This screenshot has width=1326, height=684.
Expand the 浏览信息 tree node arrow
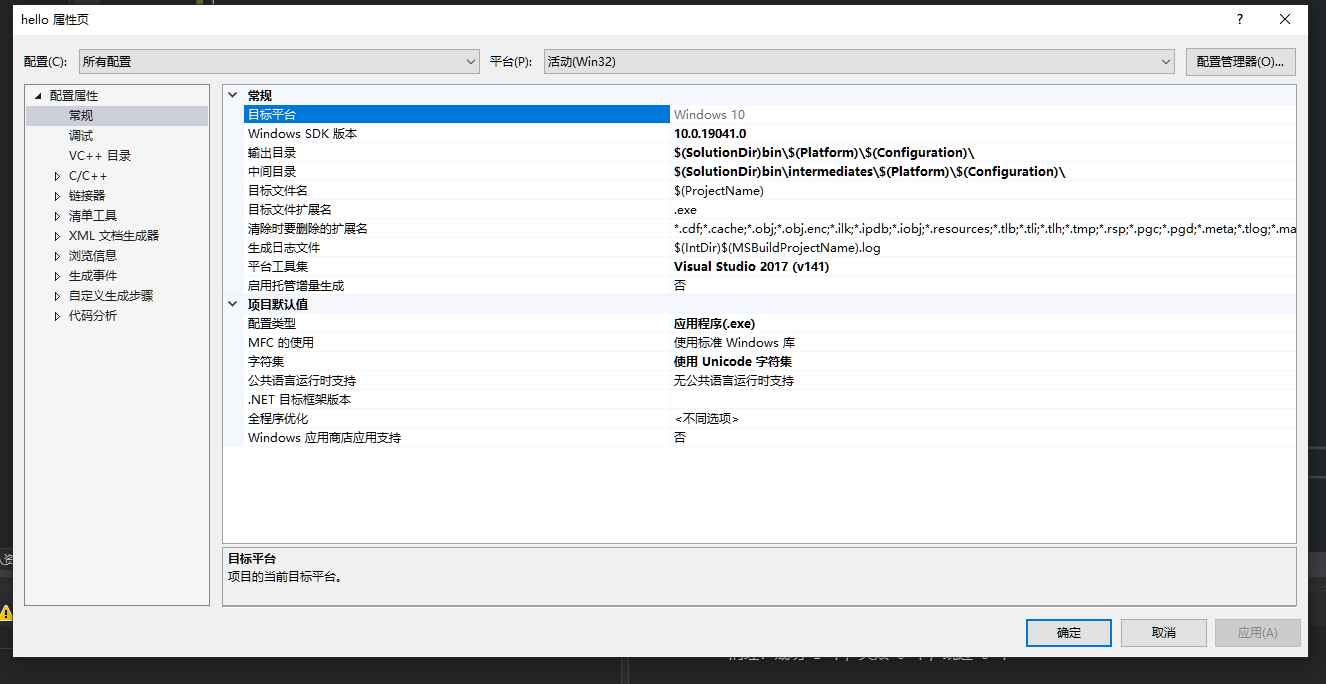57,256
